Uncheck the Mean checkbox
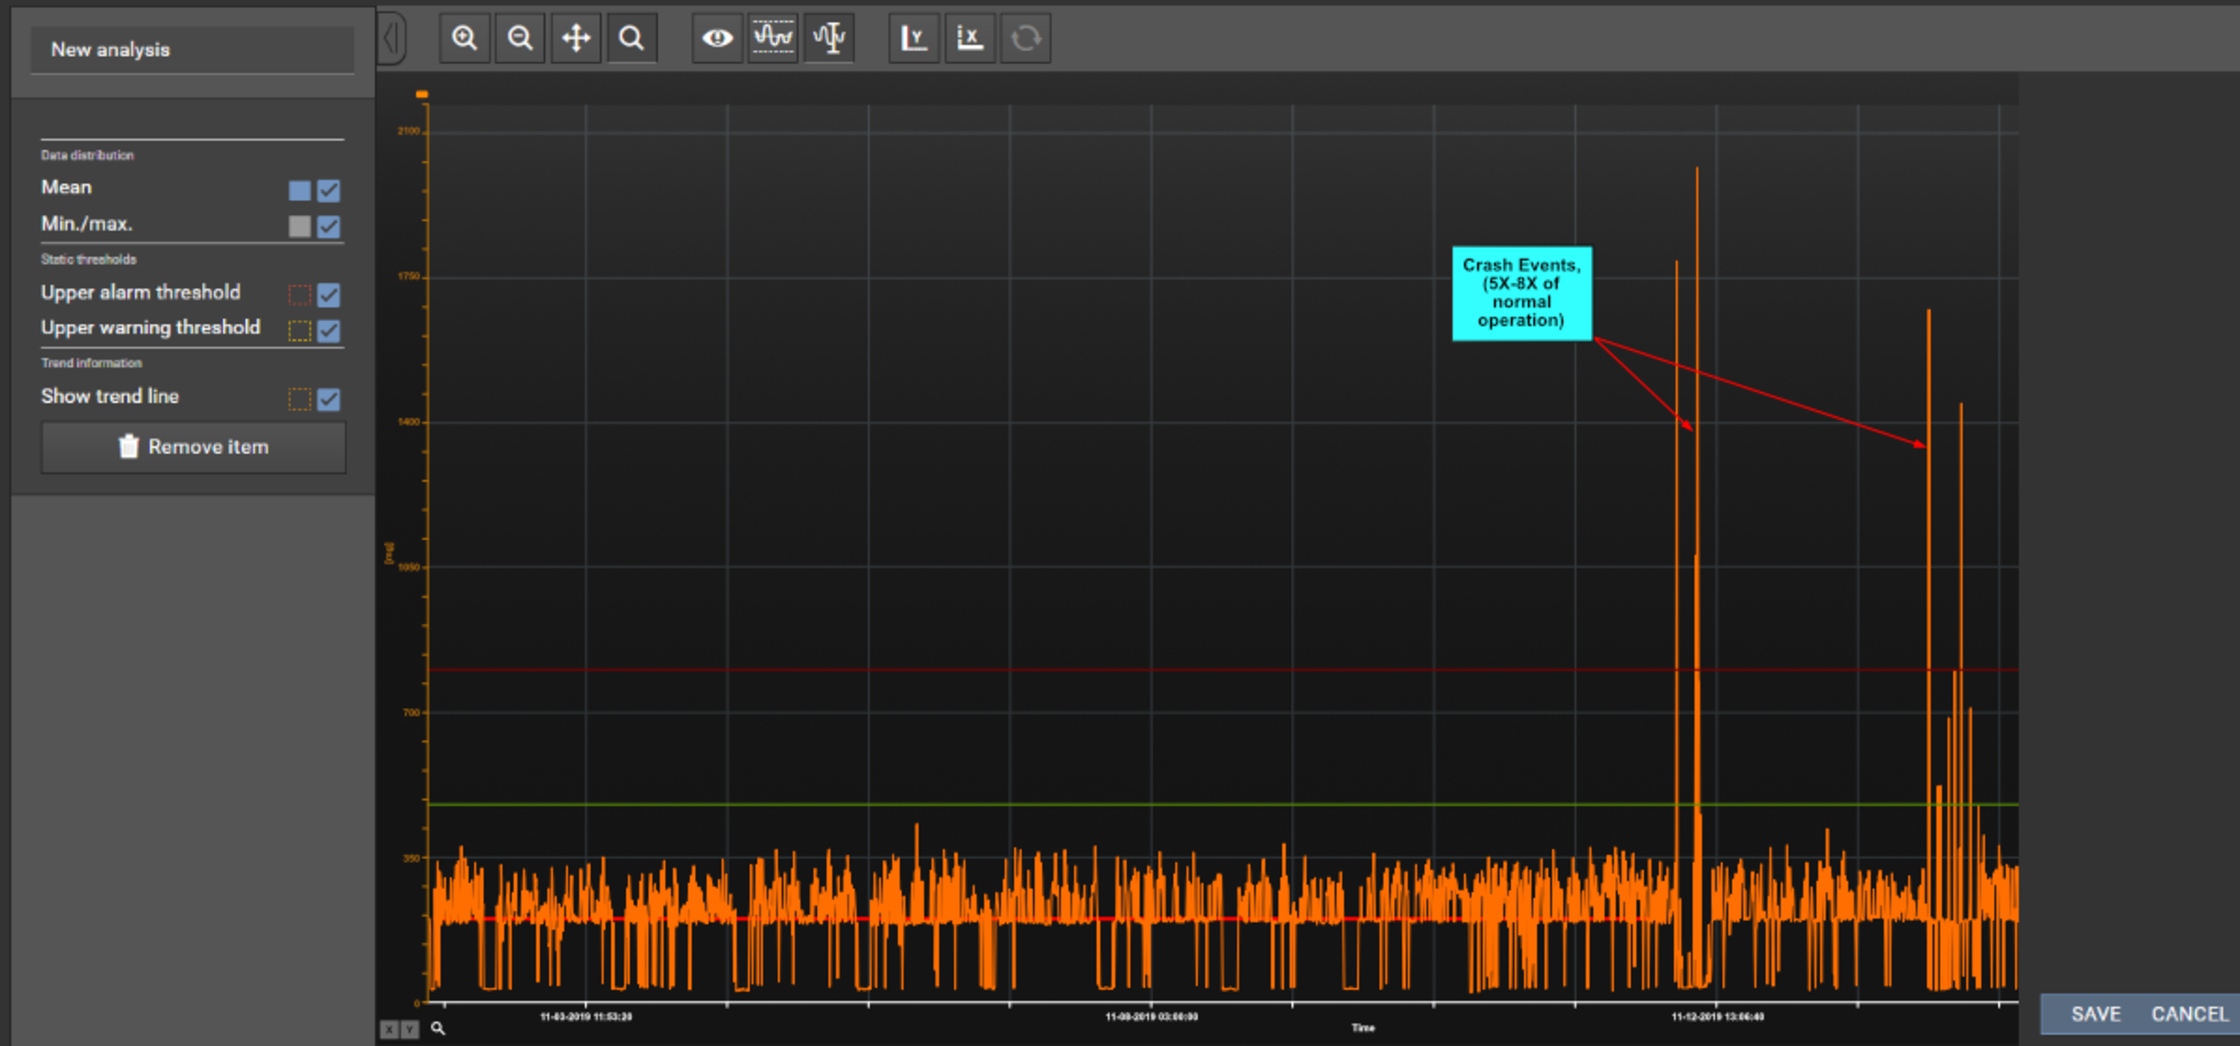2240x1046 pixels. click(x=329, y=190)
